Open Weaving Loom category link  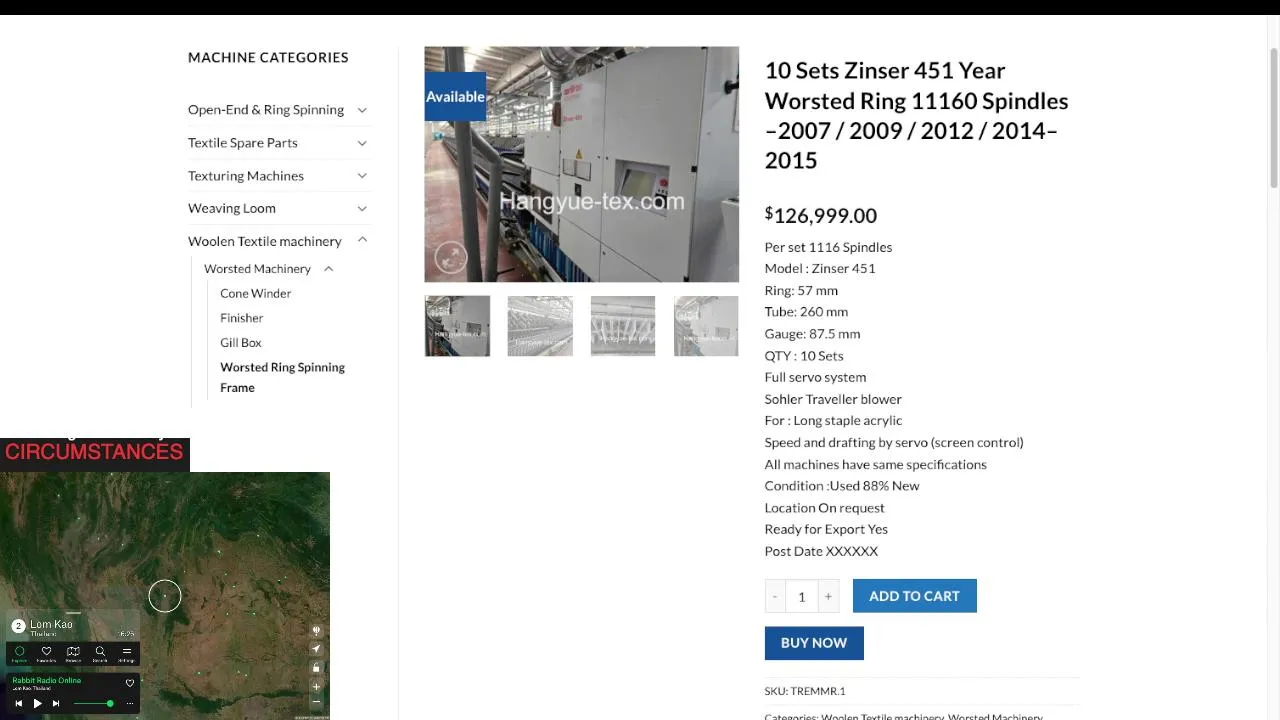point(232,208)
